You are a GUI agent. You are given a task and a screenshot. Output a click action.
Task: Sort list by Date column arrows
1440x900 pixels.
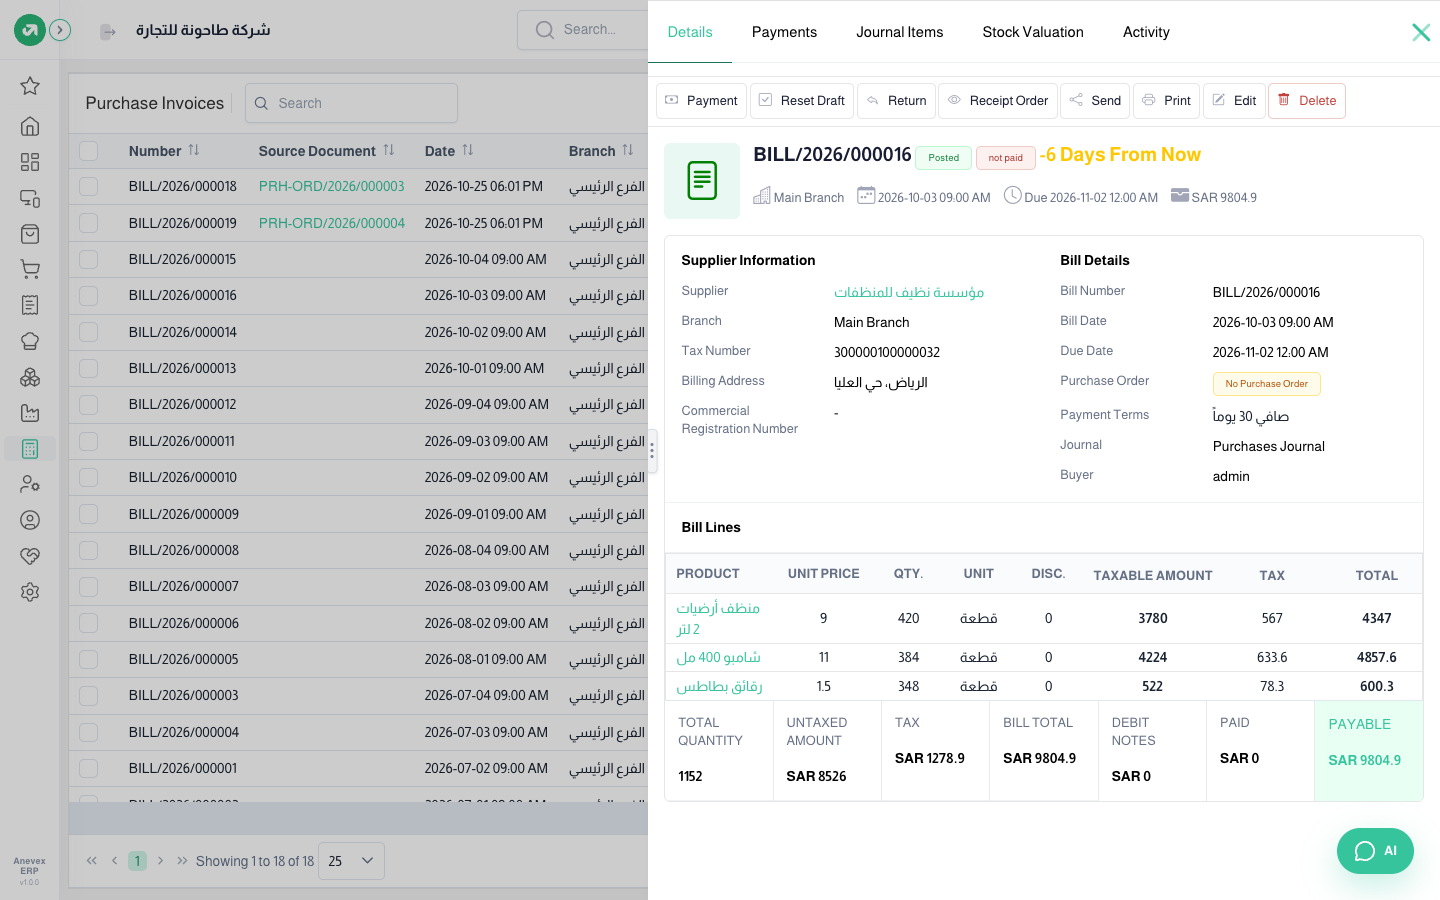click(468, 150)
